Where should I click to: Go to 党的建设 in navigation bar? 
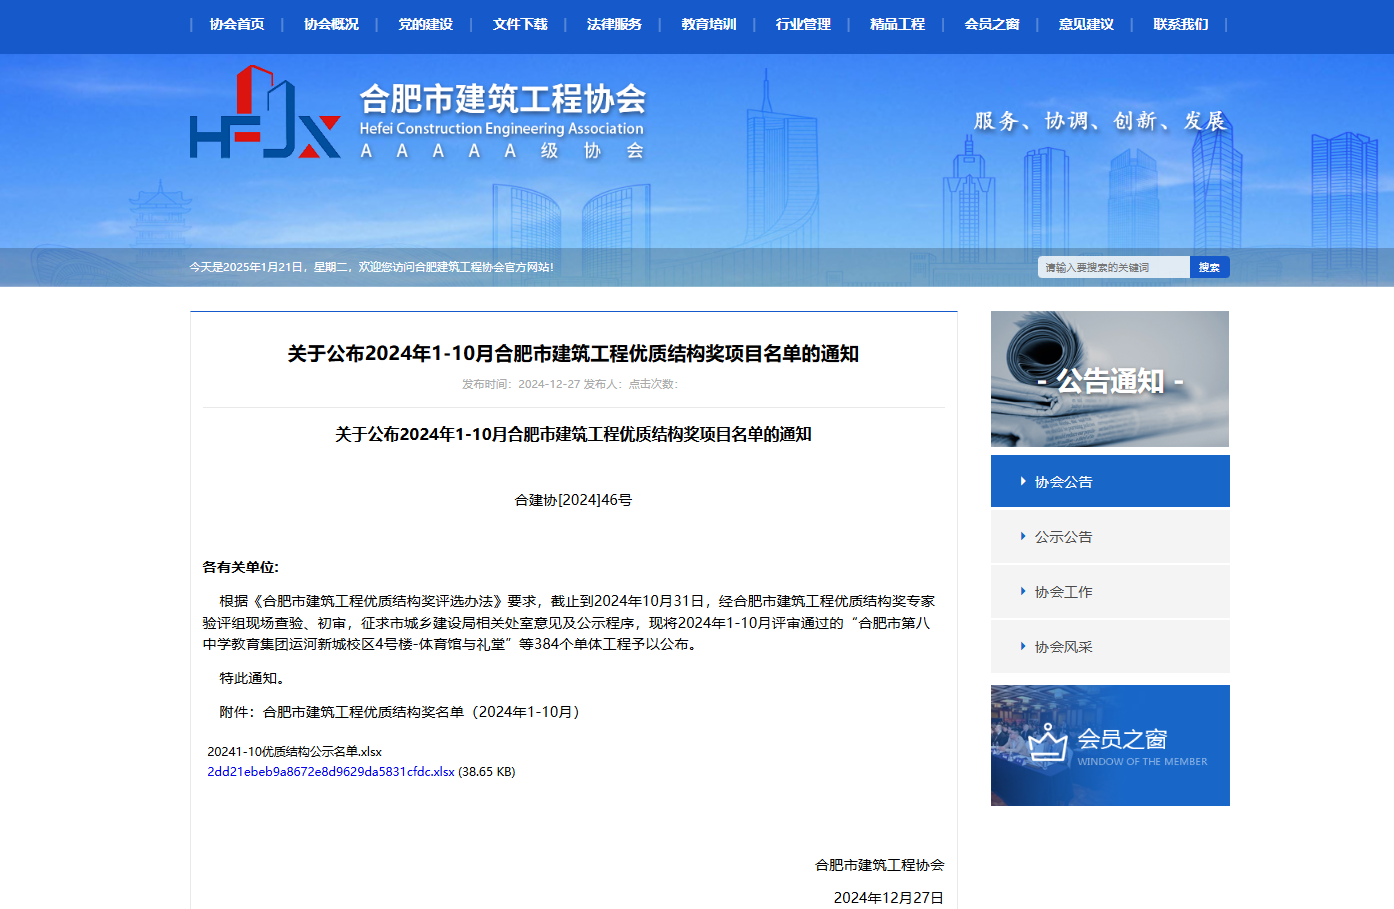coord(425,24)
